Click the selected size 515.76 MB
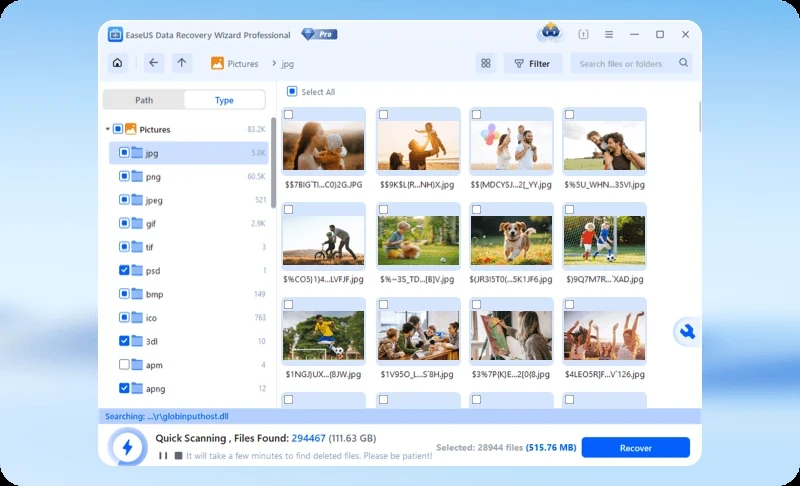The height and width of the screenshot is (486, 800). (x=551, y=447)
